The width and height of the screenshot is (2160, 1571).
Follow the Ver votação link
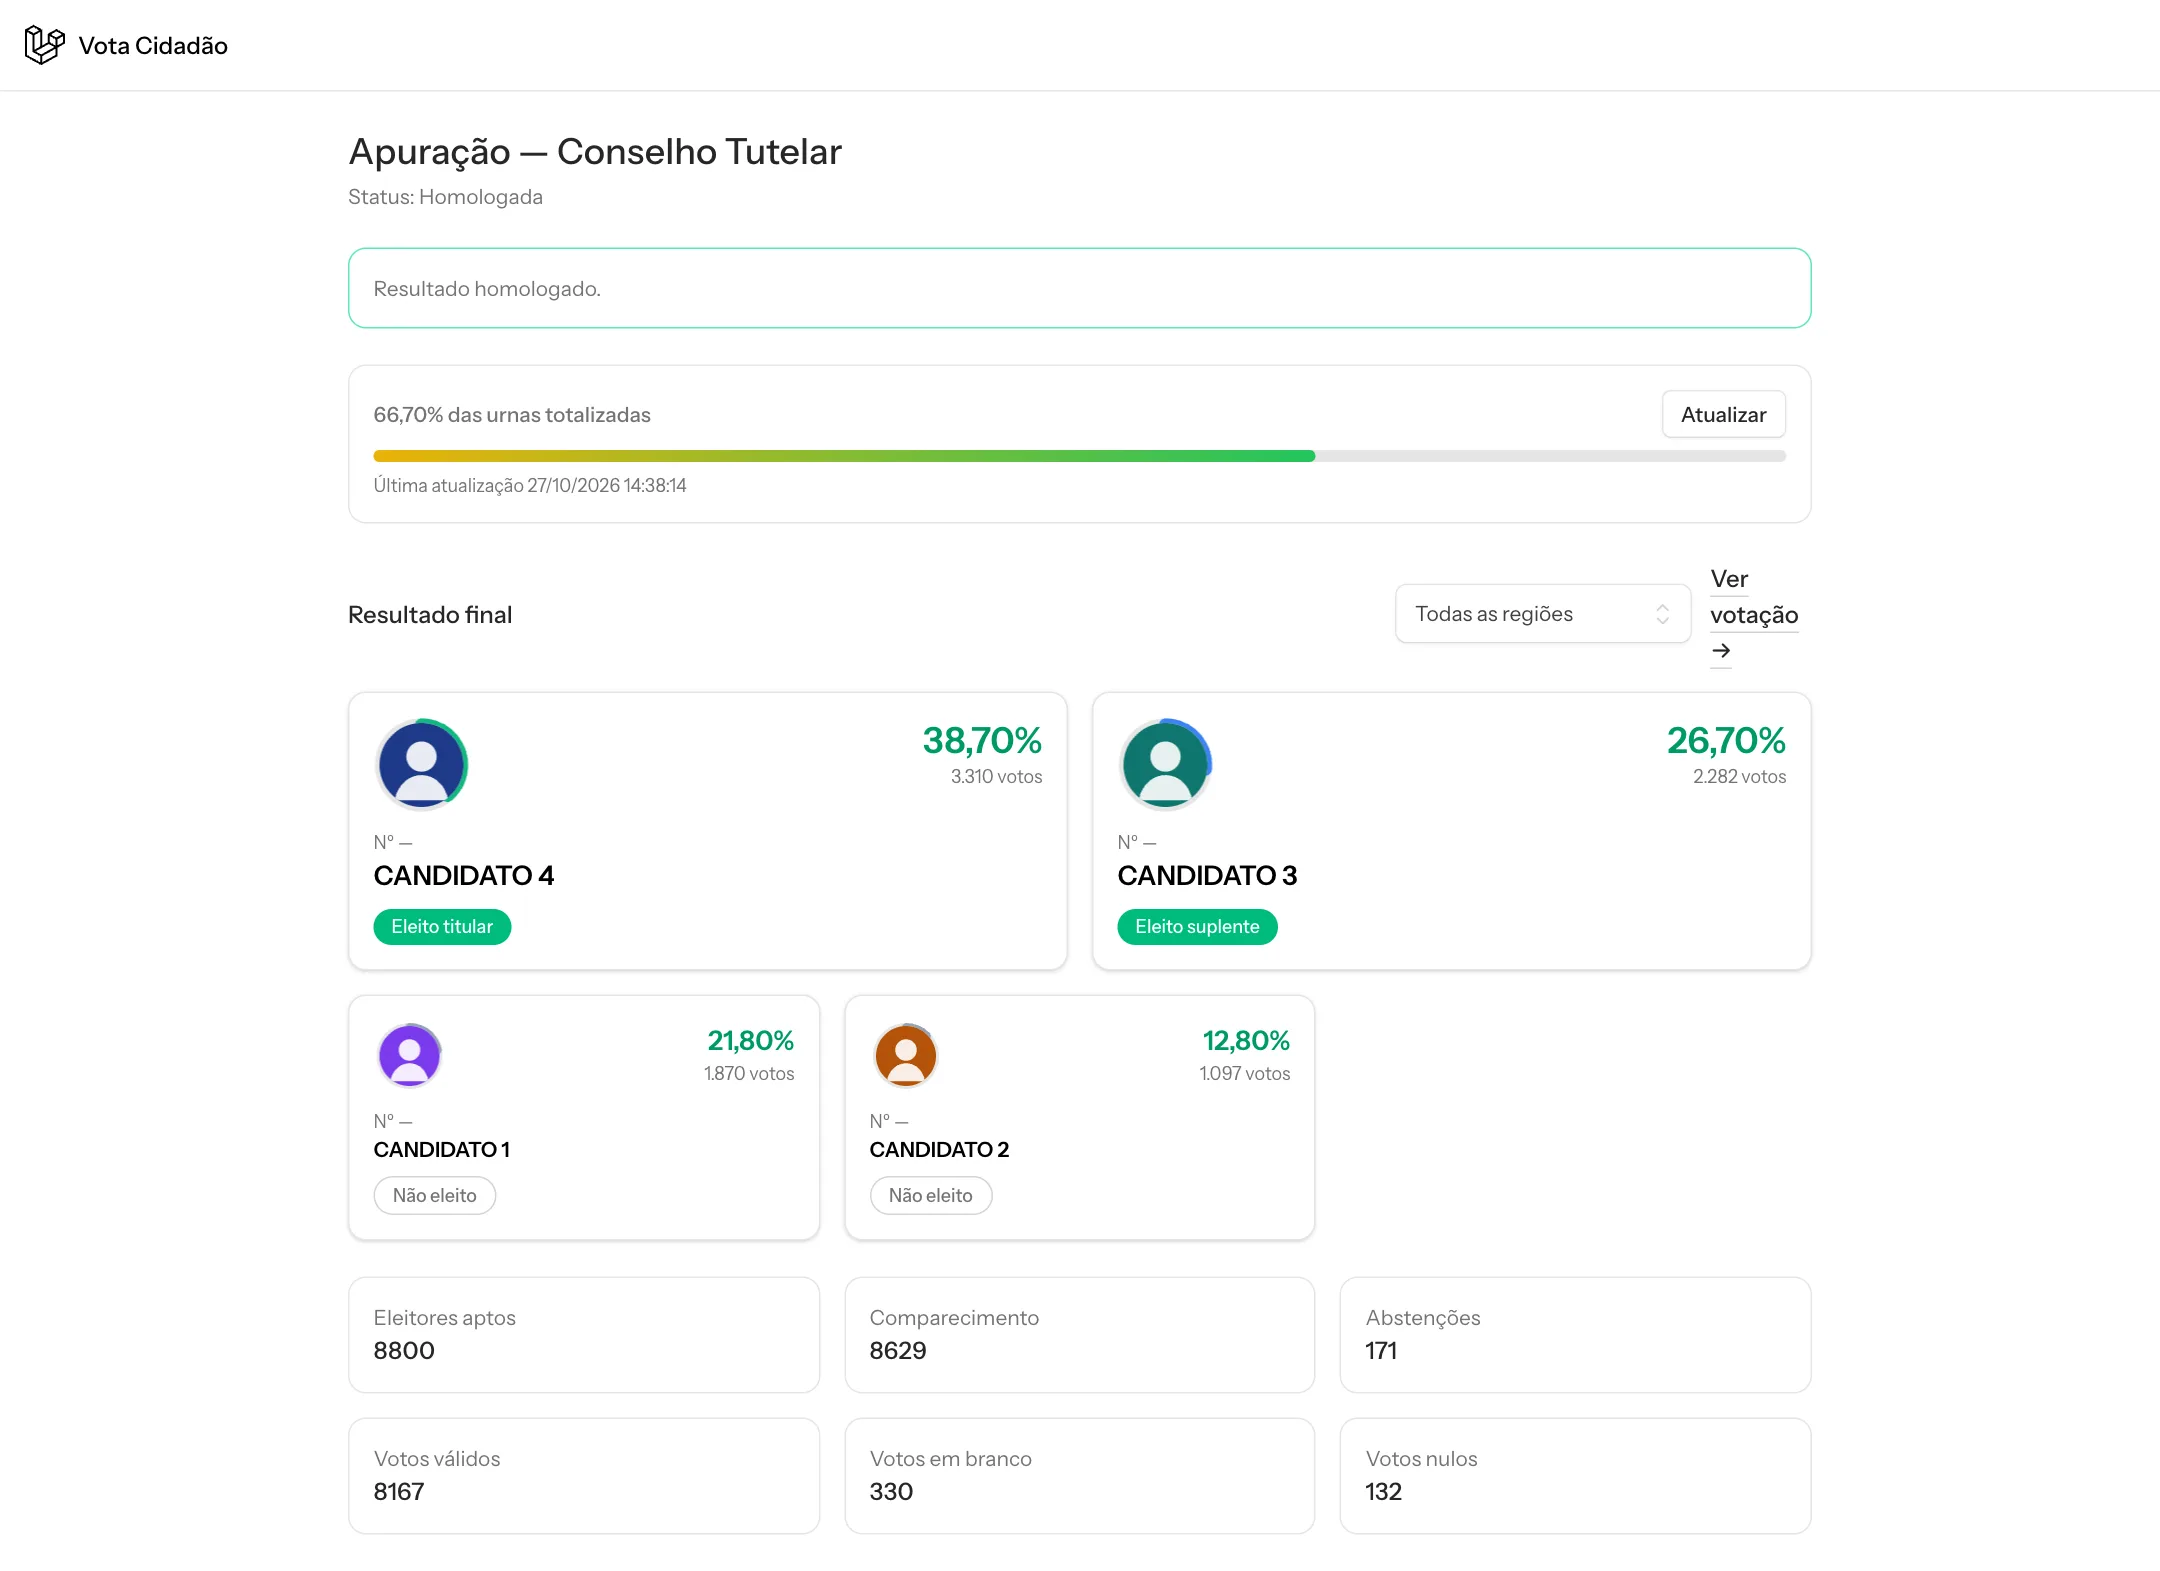[1754, 615]
